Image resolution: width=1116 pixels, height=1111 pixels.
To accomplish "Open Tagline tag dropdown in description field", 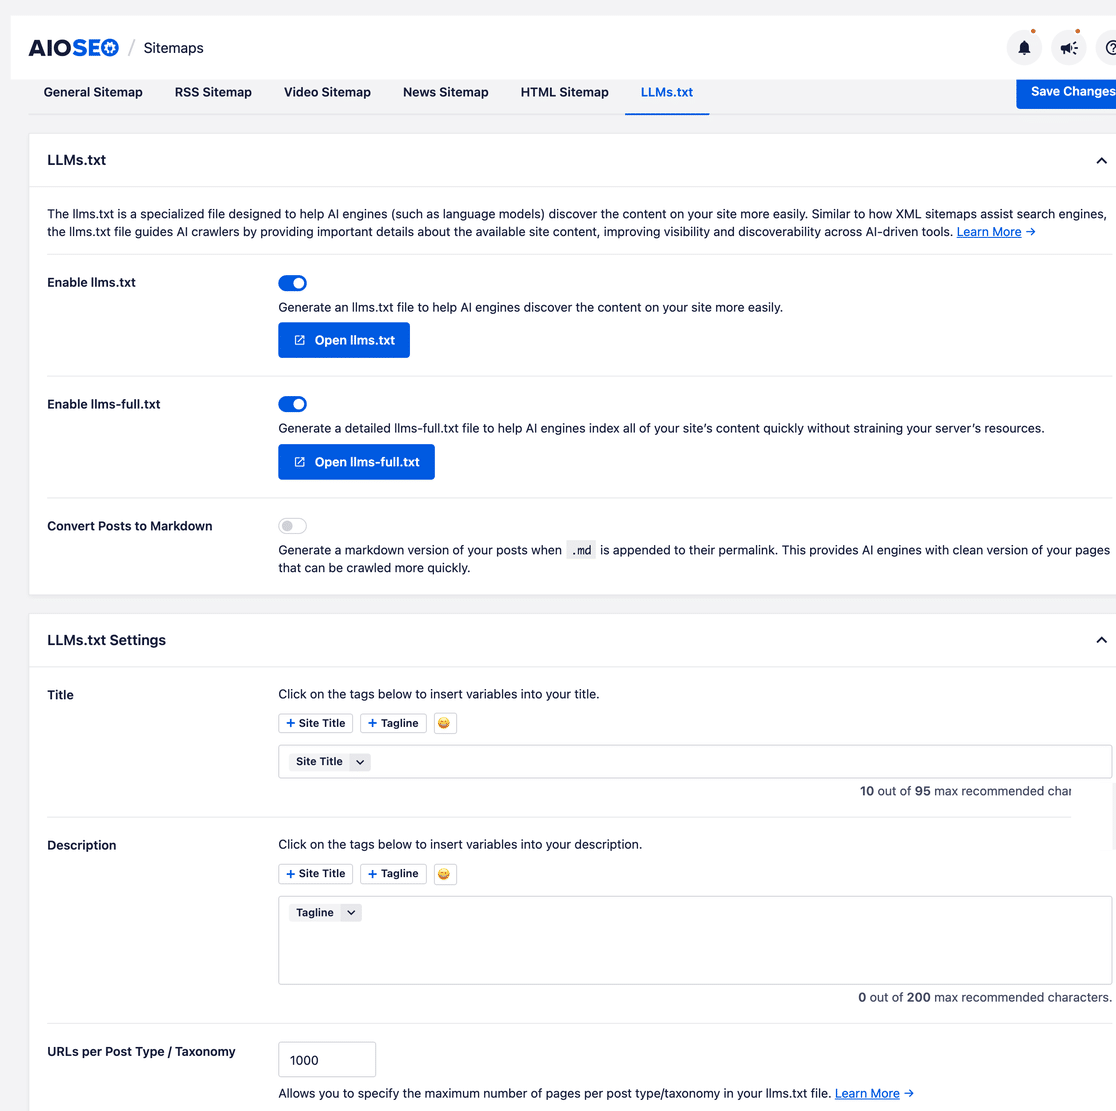I will click(351, 912).
